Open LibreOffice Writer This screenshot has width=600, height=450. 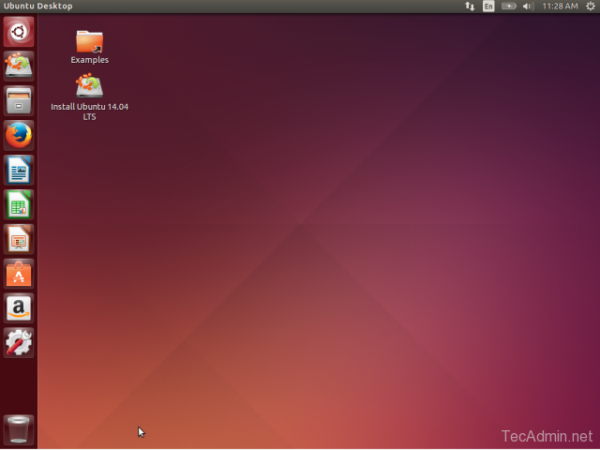pos(19,170)
